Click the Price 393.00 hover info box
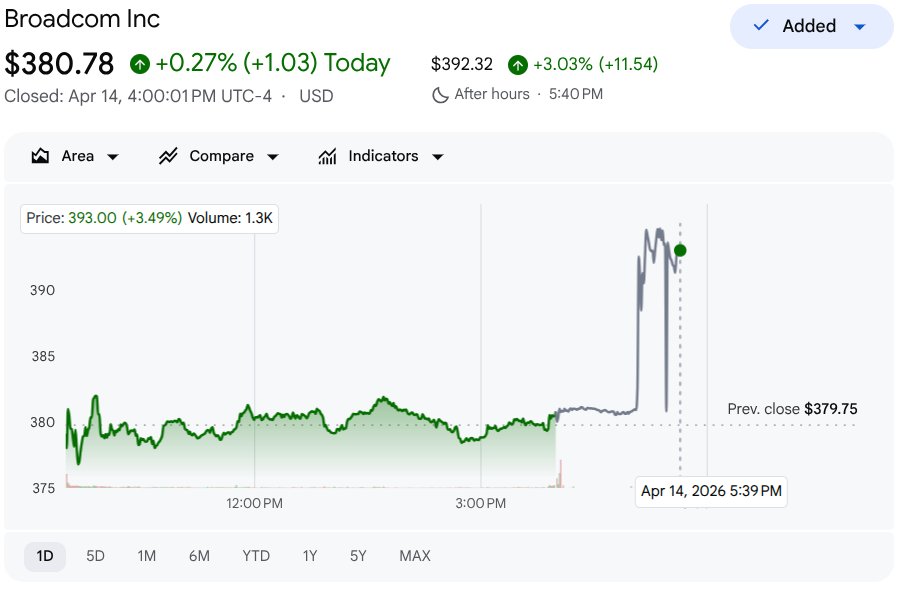Viewport: 903px width, 597px height. tap(150, 218)
